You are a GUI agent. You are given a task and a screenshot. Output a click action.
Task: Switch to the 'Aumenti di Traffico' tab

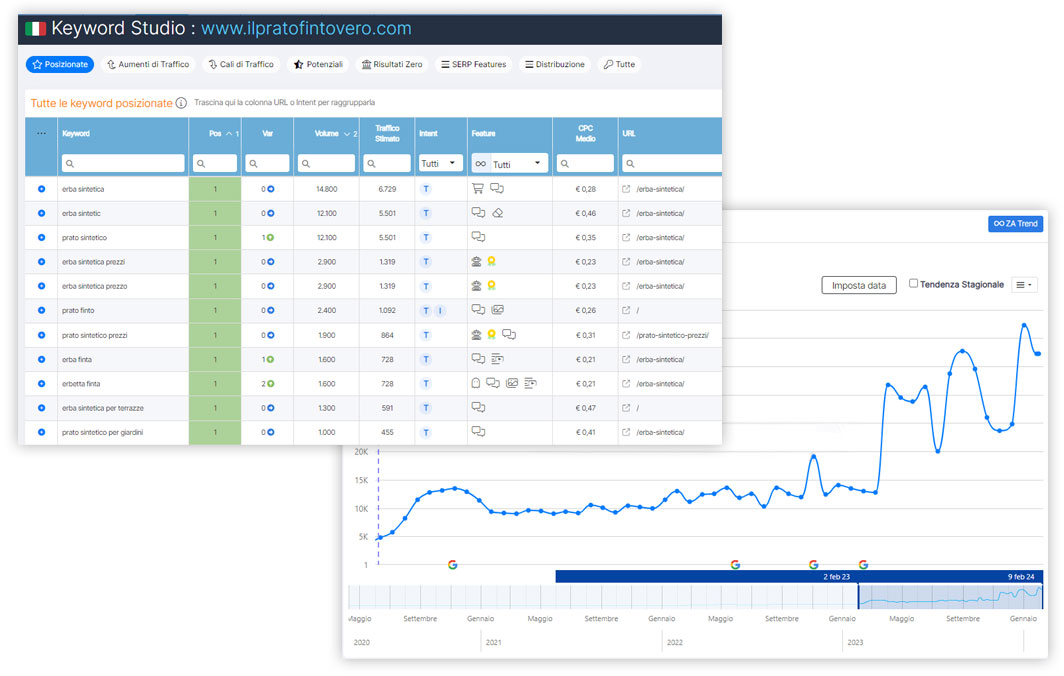tap(147, 65)
